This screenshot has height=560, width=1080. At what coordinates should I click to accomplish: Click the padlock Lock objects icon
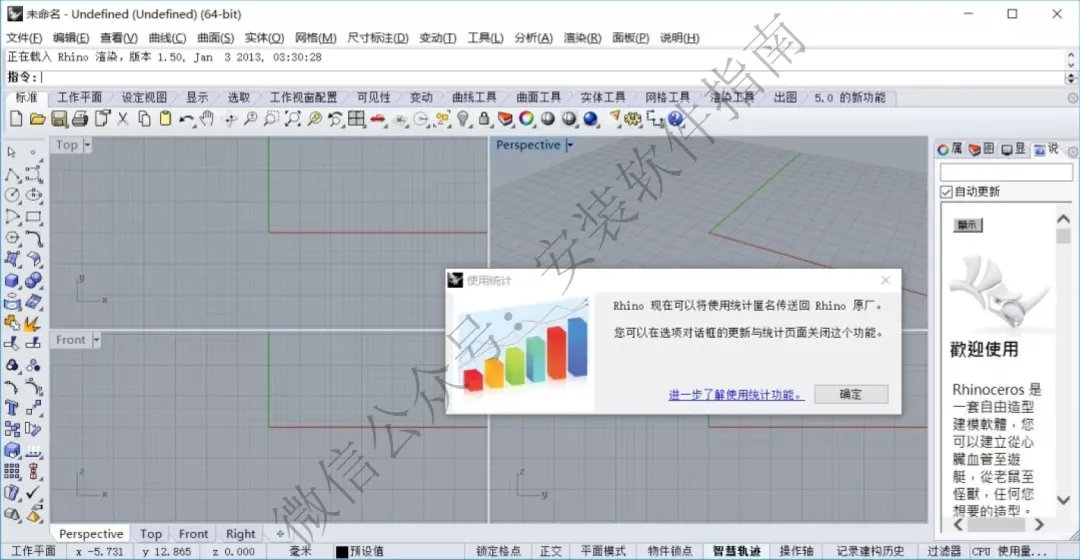click(484, 118)
